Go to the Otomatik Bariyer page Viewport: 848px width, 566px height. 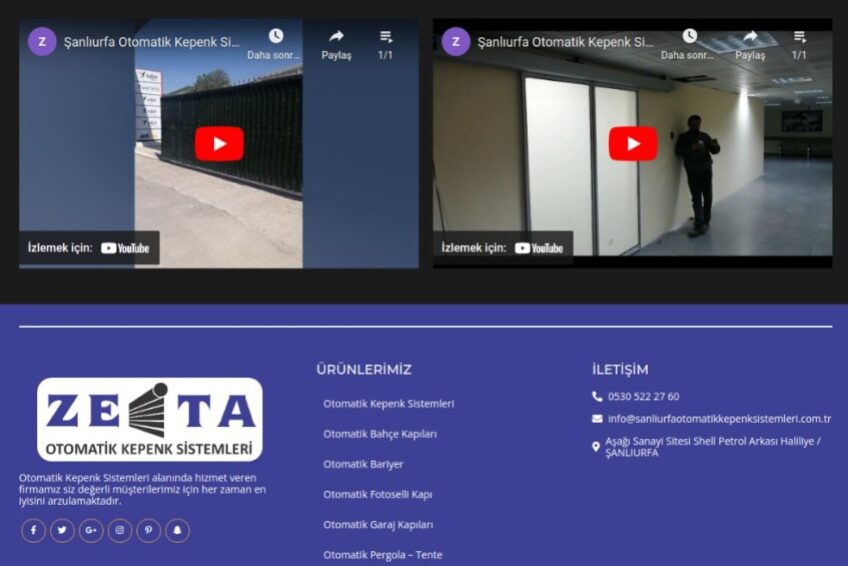click(363, 464)
